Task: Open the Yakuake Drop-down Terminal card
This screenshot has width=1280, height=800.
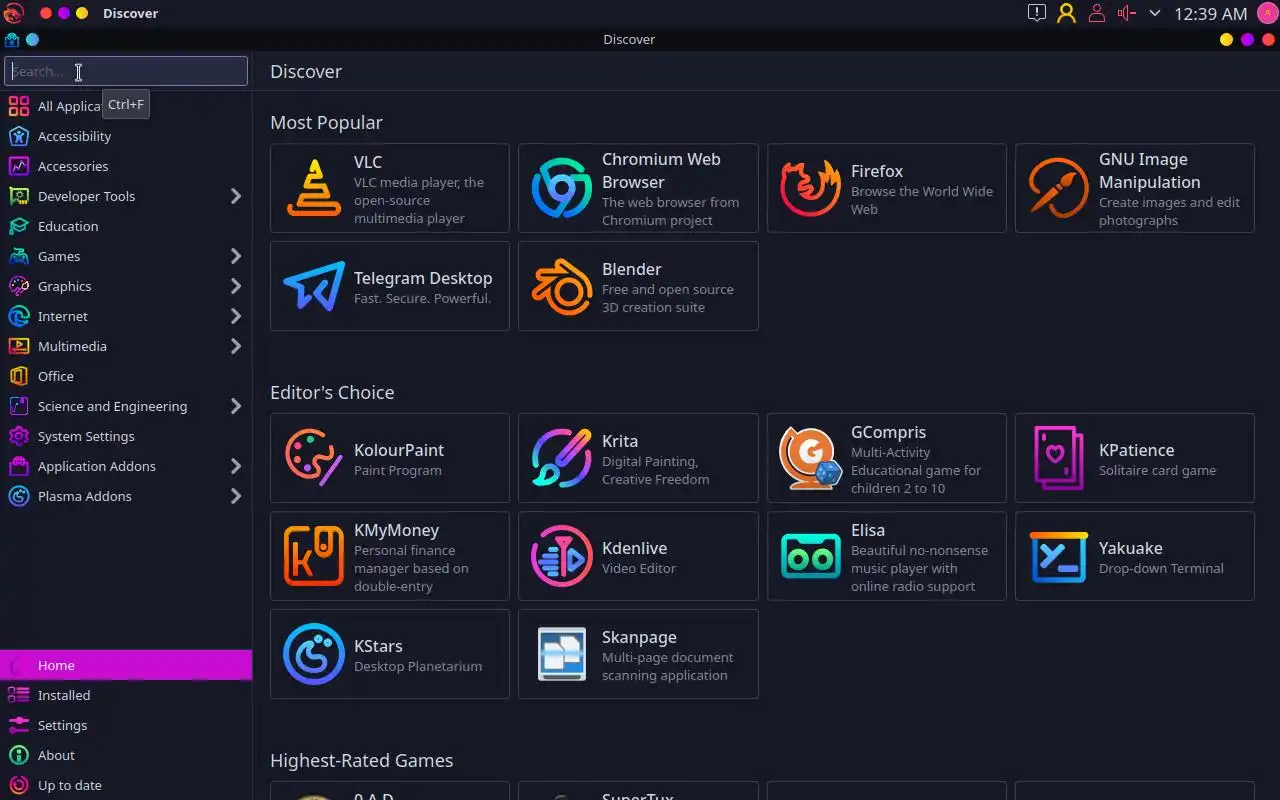Action: 1135,556
